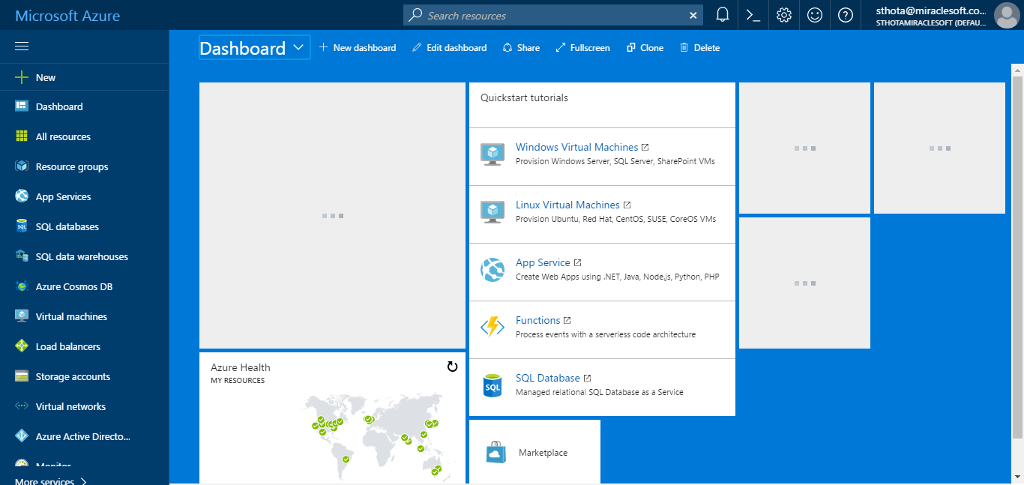Click the Virtual machines monitor icon in the sidebar
The height and width of the screenshot is (485, 1024).
tap(22, 317)
